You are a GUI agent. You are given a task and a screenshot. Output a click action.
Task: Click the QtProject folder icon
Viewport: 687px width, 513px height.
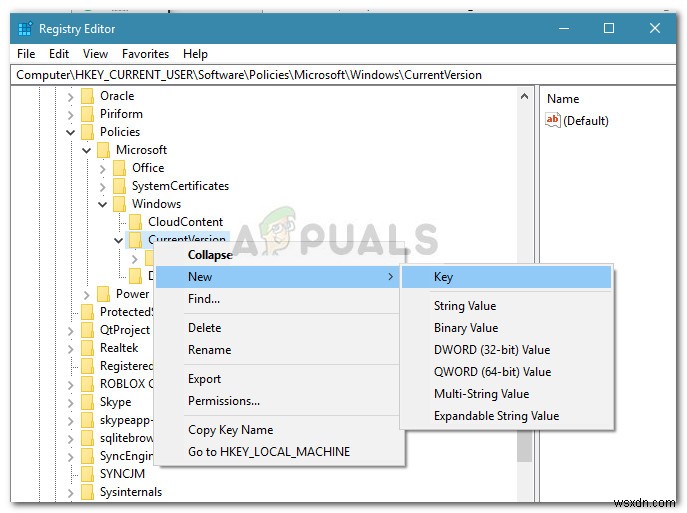[88, 330]
